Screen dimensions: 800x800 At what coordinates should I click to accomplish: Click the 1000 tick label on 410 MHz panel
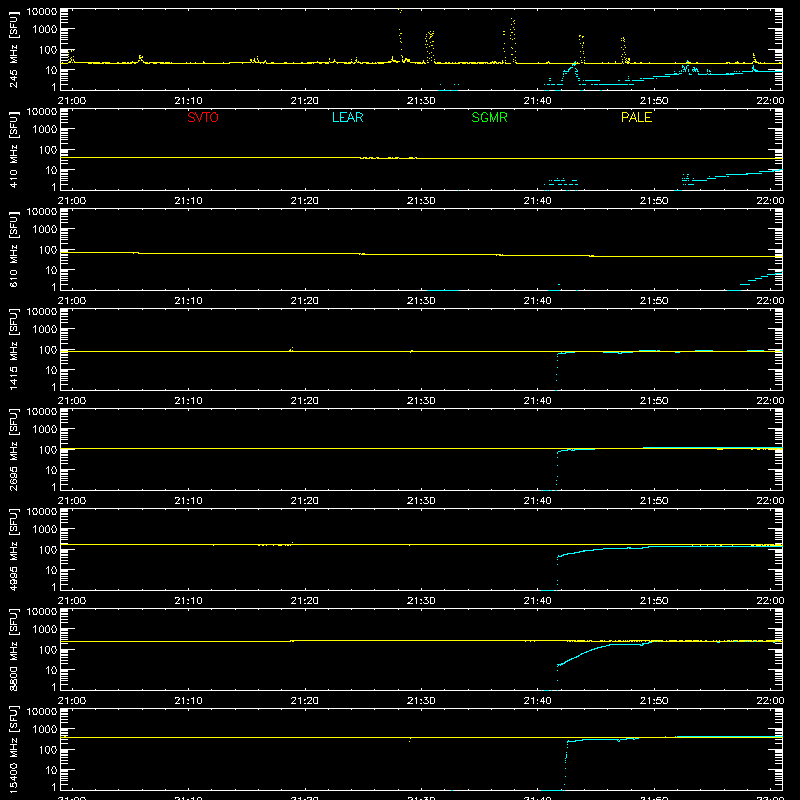click(45, 130)
